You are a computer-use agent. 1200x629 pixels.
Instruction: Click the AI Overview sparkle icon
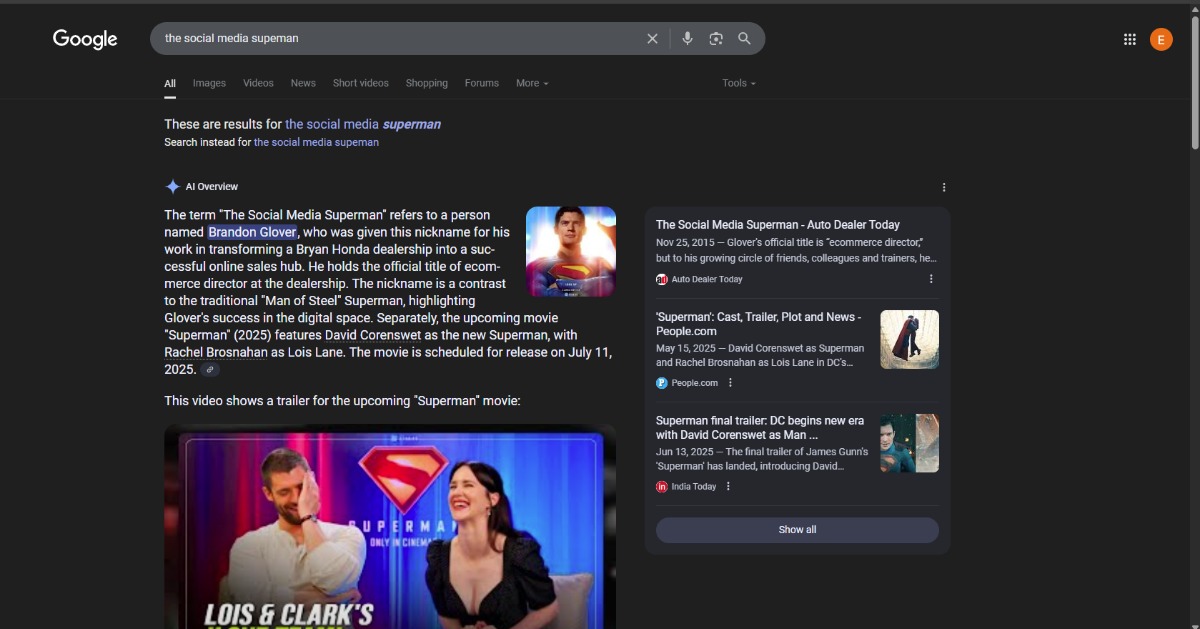tap(173, 187)
